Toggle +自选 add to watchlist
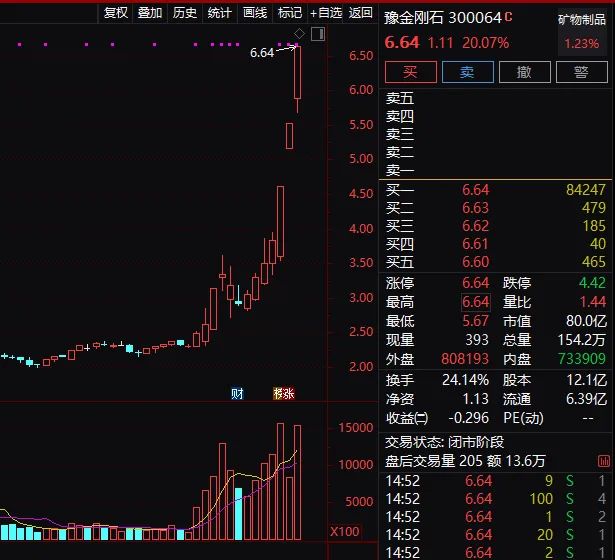 tap(326, 13)
